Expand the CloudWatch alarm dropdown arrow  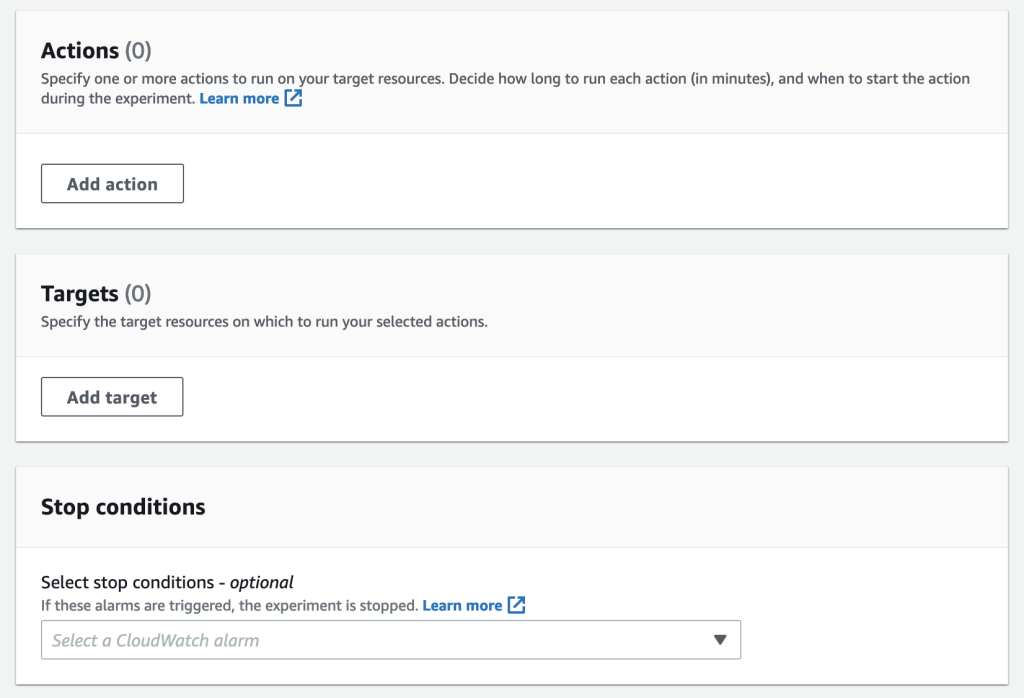coord(720,640)
